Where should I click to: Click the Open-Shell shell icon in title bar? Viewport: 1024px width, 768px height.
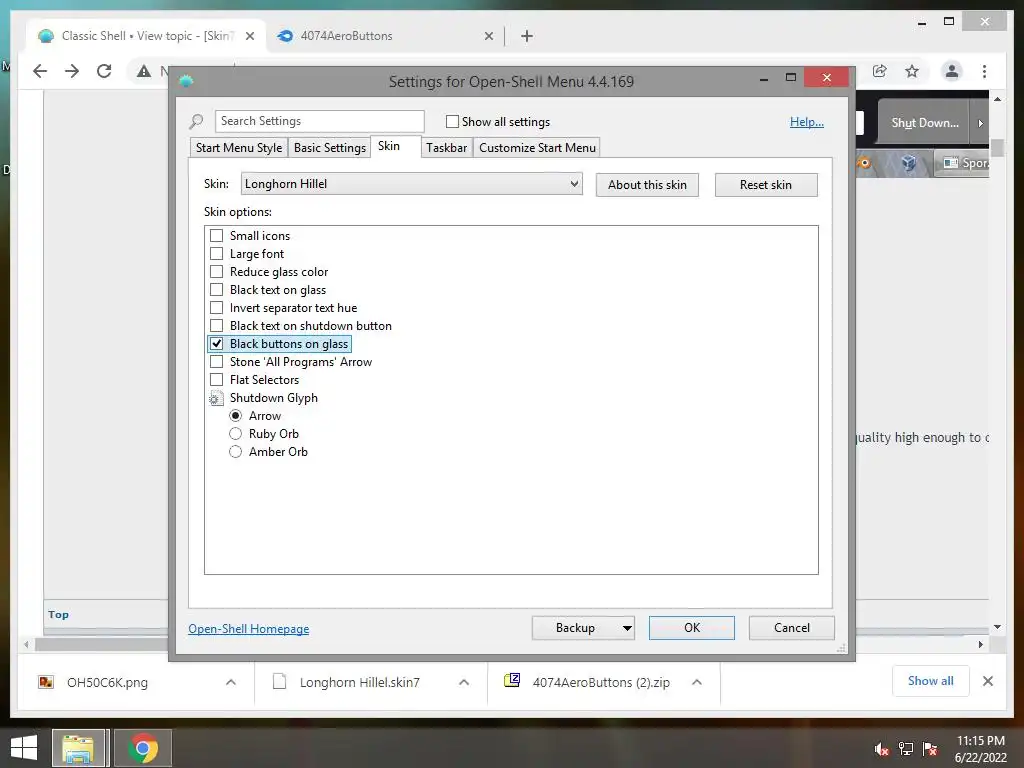(186, 81)
